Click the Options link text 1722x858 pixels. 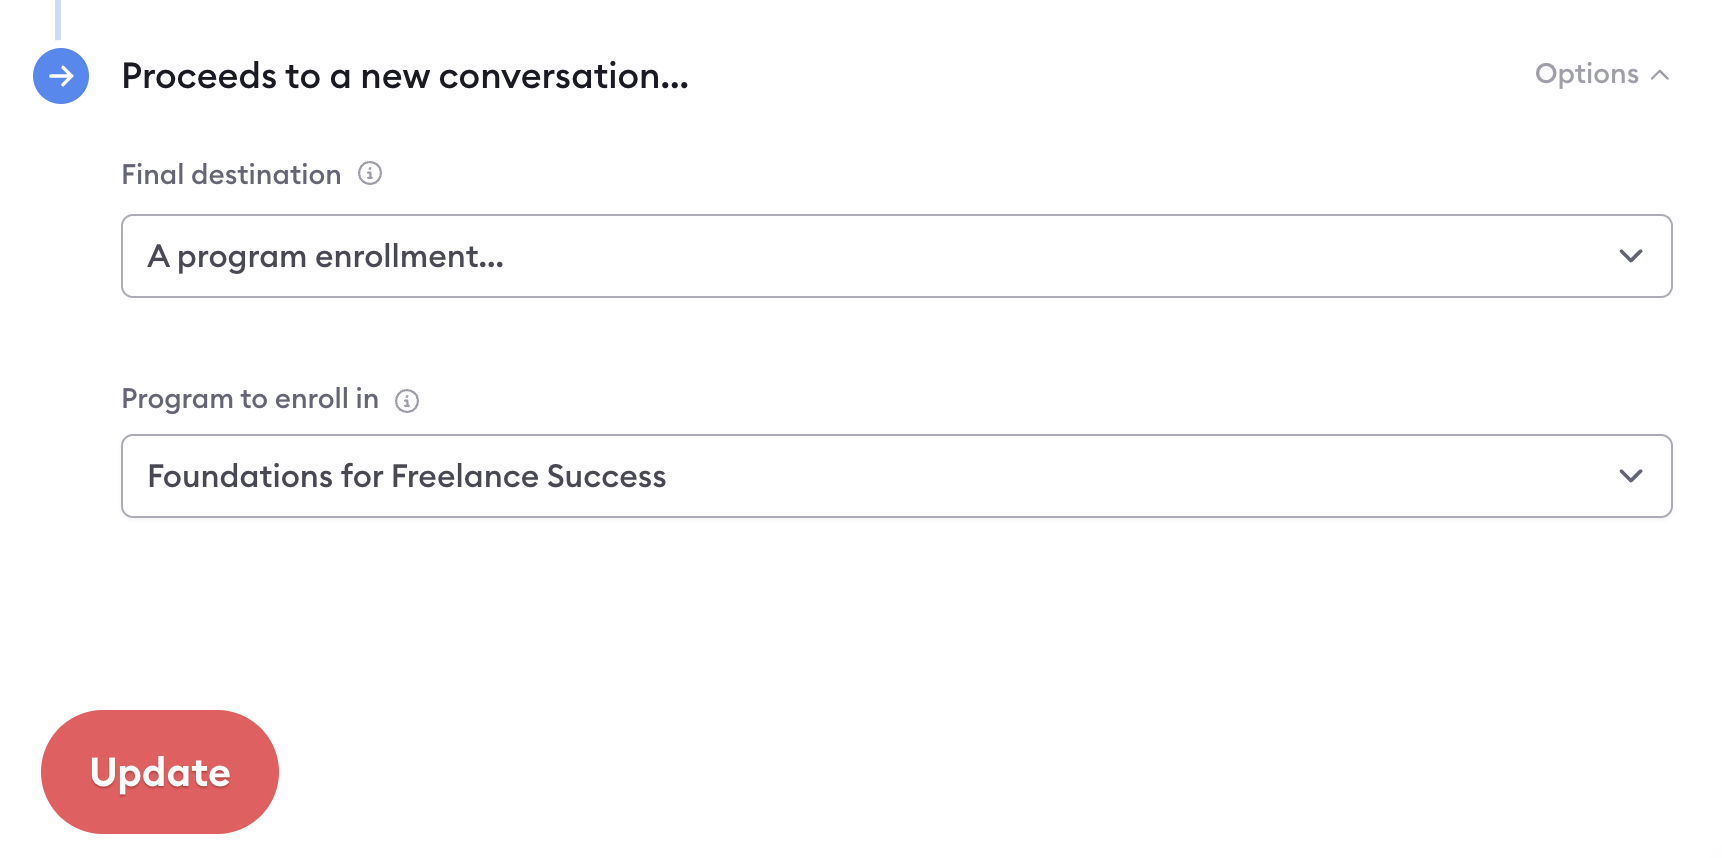[x=1587, y=74]
